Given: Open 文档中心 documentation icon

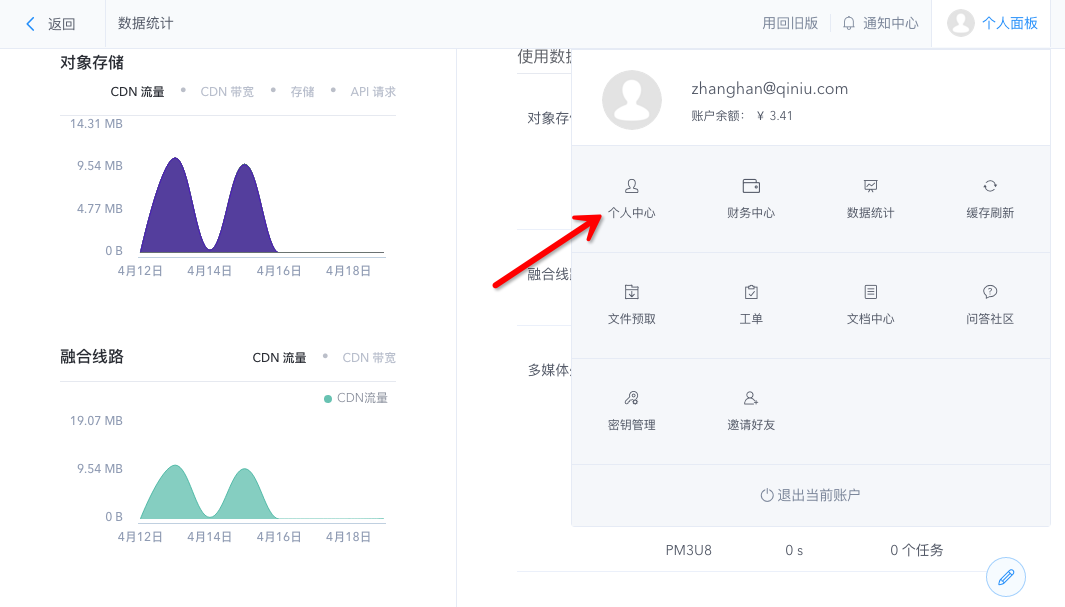Looking at the screenshot, I should tap(870, 304).
